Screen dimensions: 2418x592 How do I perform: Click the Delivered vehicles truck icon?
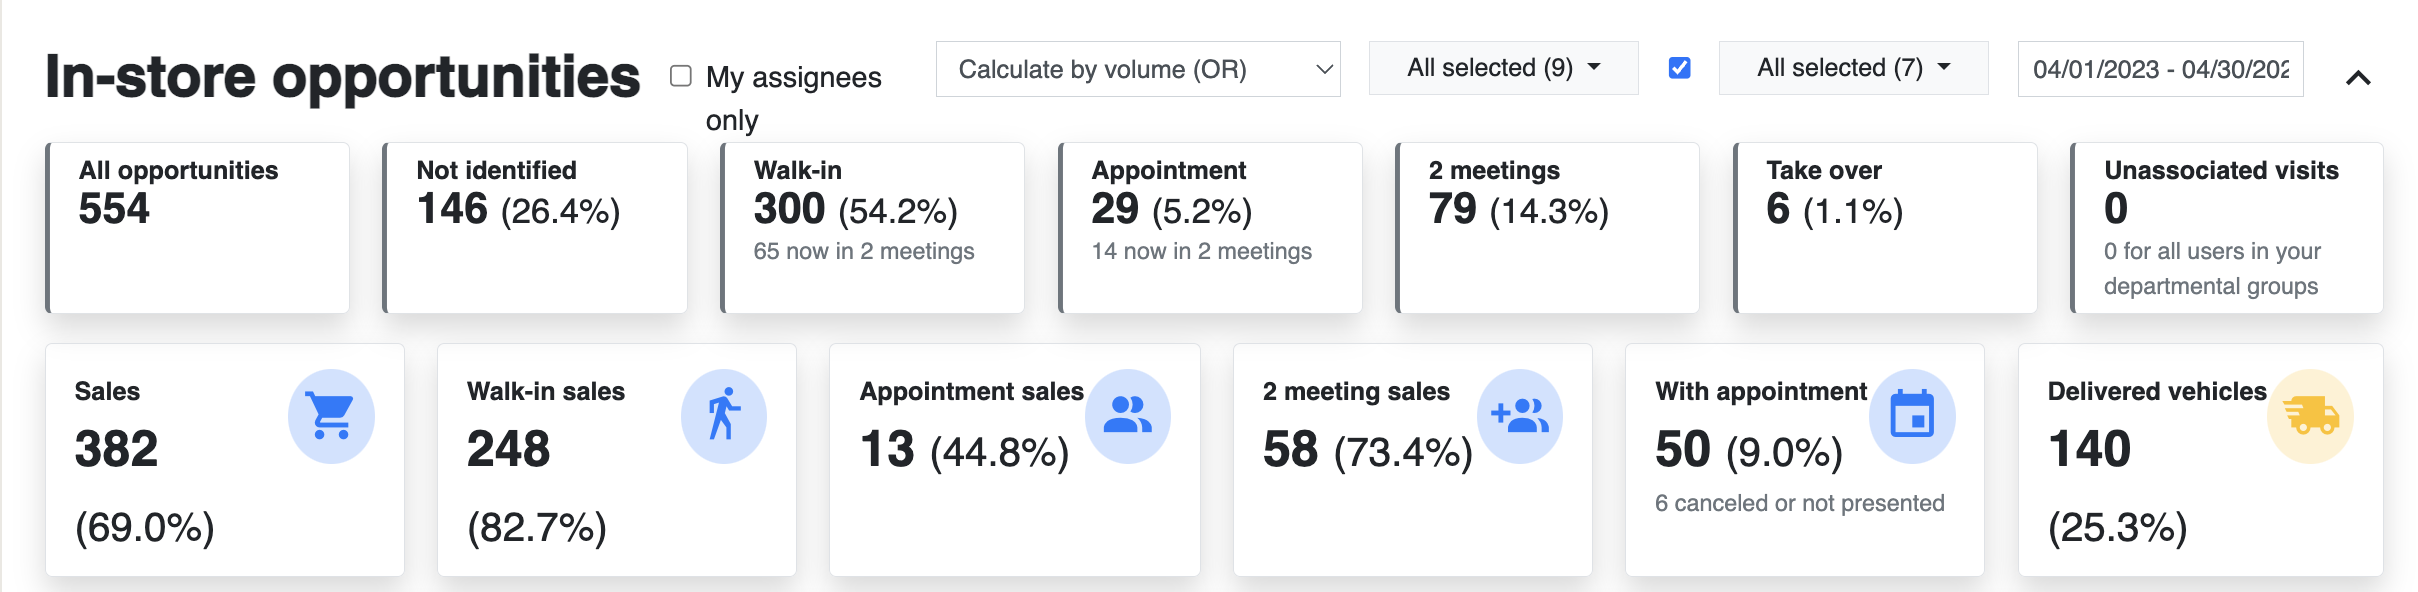click(2310, 416)
